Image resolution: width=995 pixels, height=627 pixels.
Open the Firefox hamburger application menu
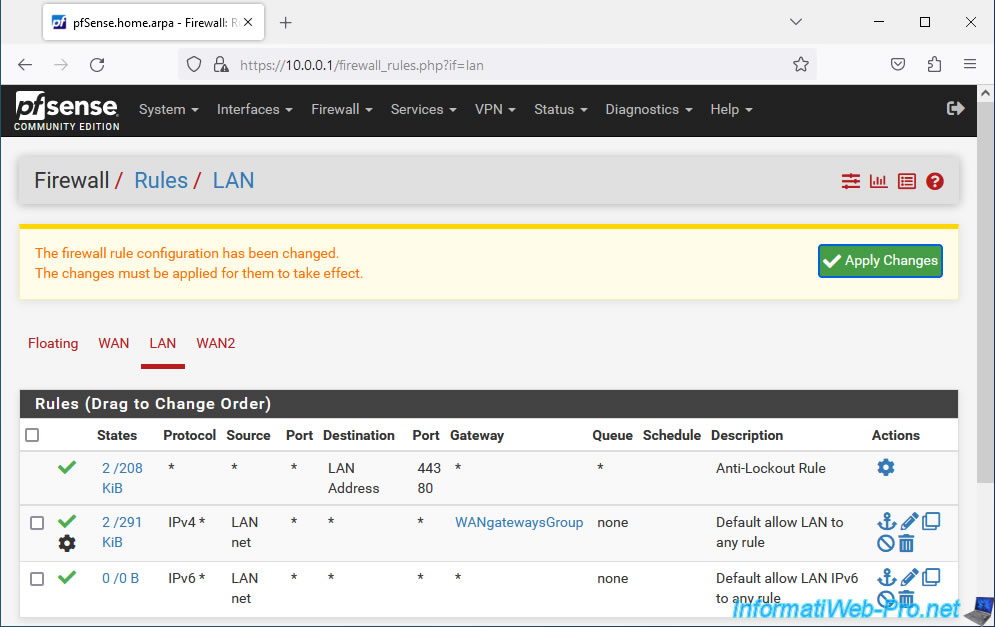click(x=970, y=65)
